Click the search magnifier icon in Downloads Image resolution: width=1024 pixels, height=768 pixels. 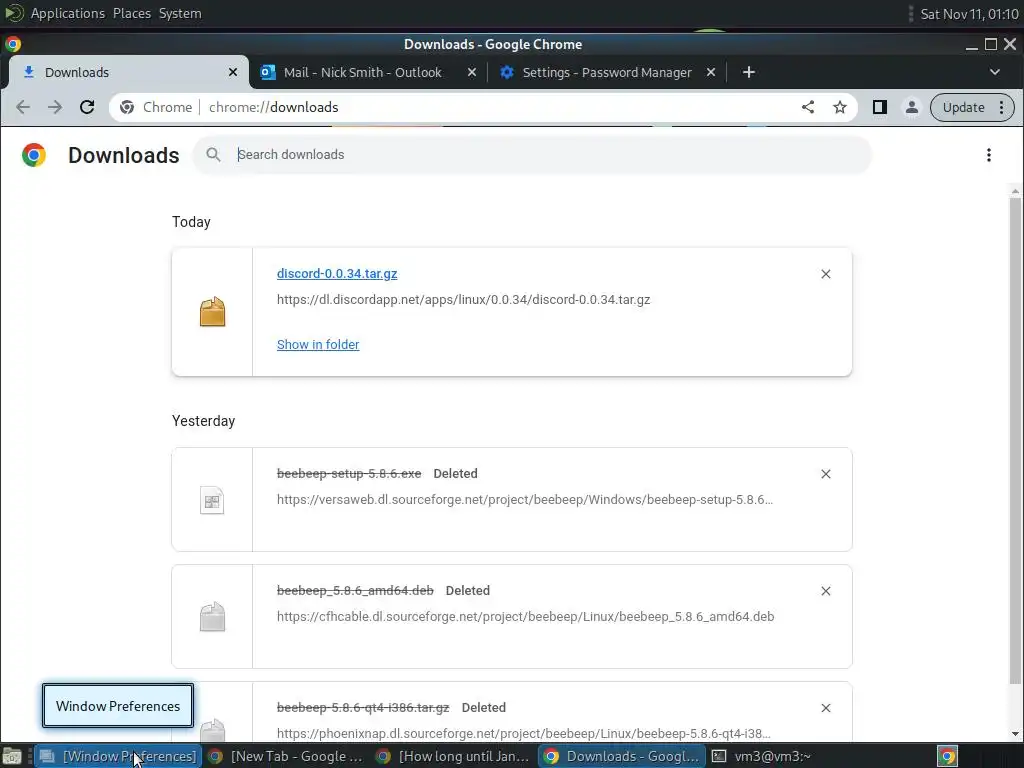(x=213, y=155)
